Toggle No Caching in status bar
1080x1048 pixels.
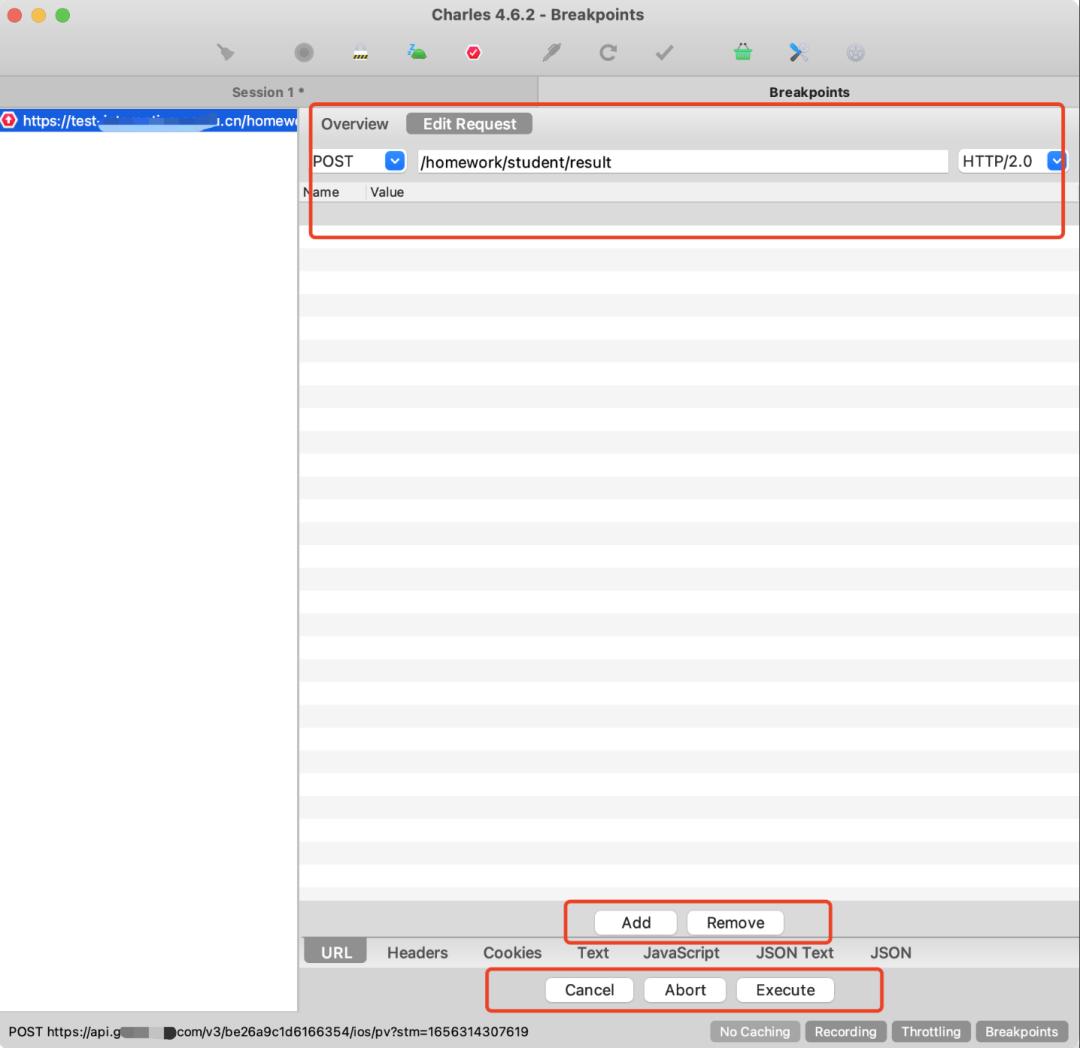pos(755,1031)
